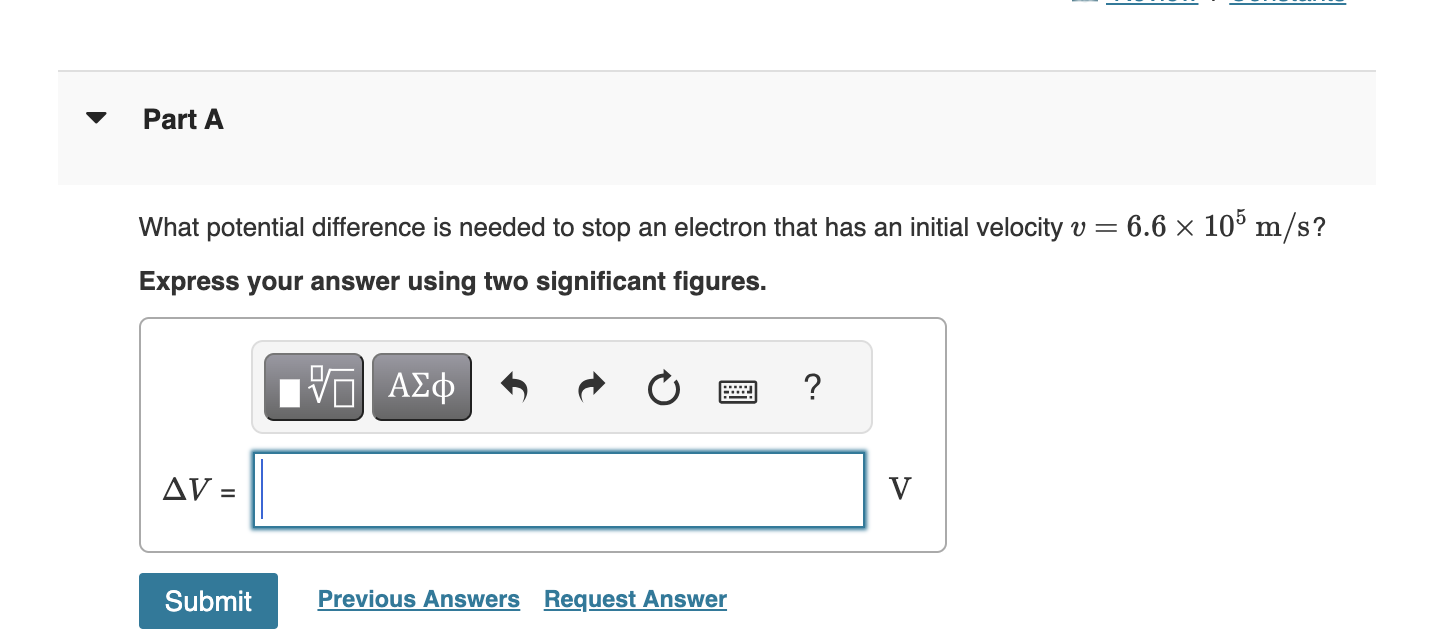This screenshot has height=642, width=1430.
Task: Click the undo arrow in the equation toolbar
Action: click(x=513, y=387)
